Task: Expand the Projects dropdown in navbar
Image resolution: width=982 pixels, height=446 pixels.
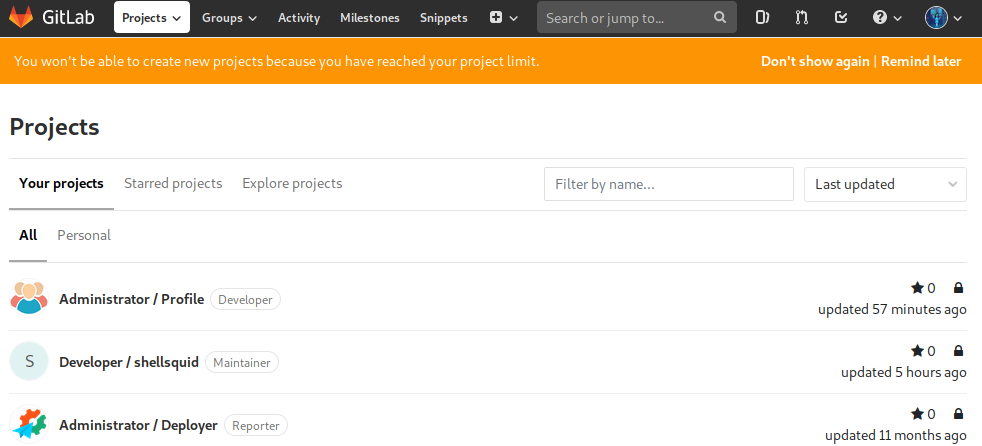Action: point(152,18)
